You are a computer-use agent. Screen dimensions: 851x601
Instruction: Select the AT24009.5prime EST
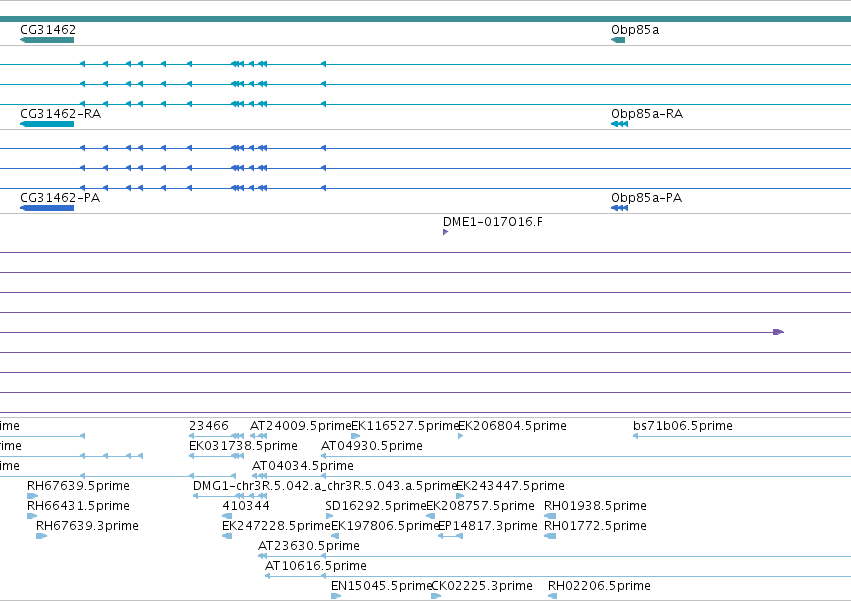258,436
